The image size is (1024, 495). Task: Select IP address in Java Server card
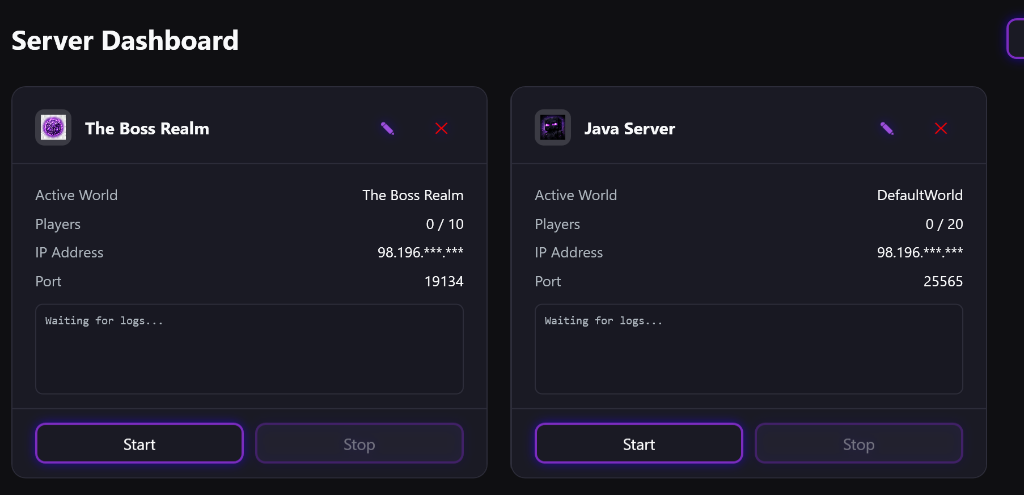920,253
